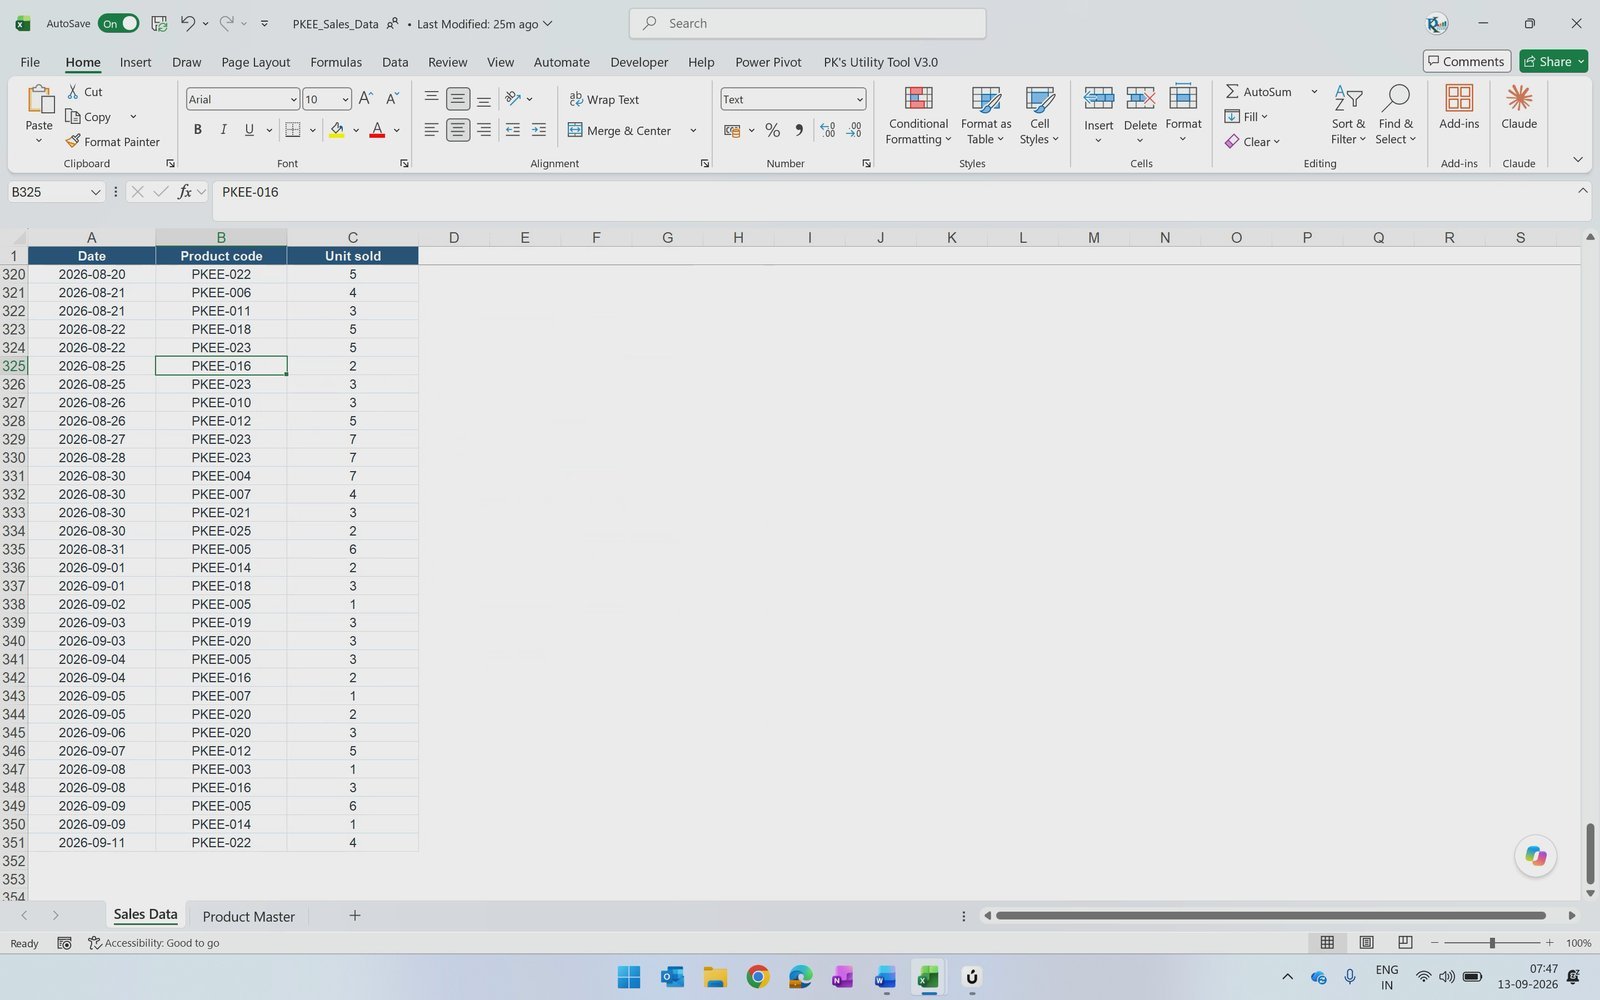Expand the Name Box dropdown arrow
This screenshot has height=1000, width=1600.
tap(95, 192)
